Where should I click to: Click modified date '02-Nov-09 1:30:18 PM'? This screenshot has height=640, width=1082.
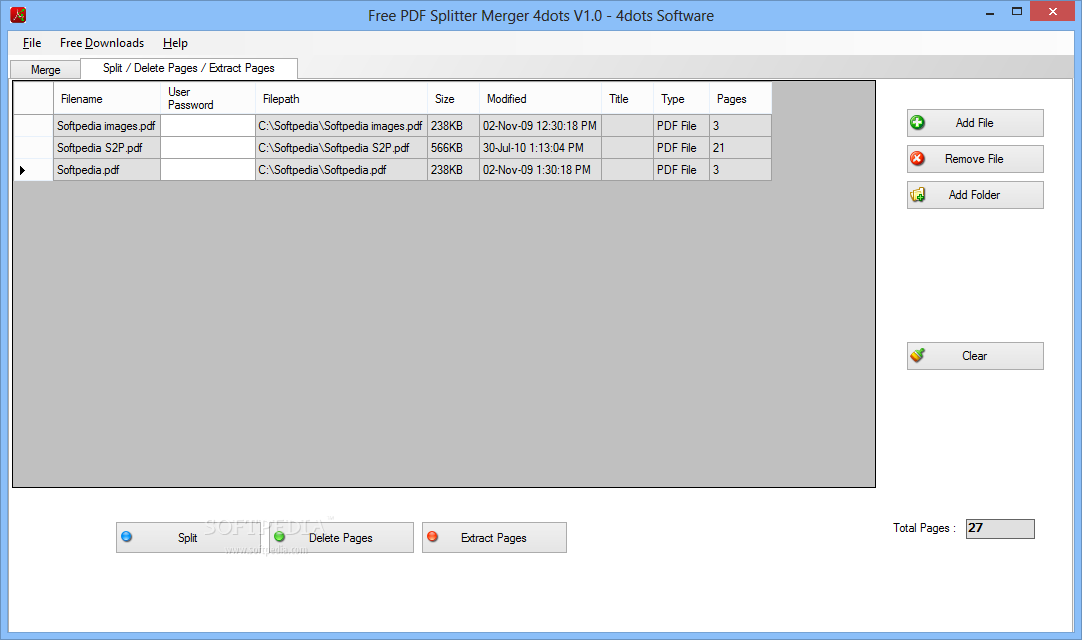click(540, 170)
